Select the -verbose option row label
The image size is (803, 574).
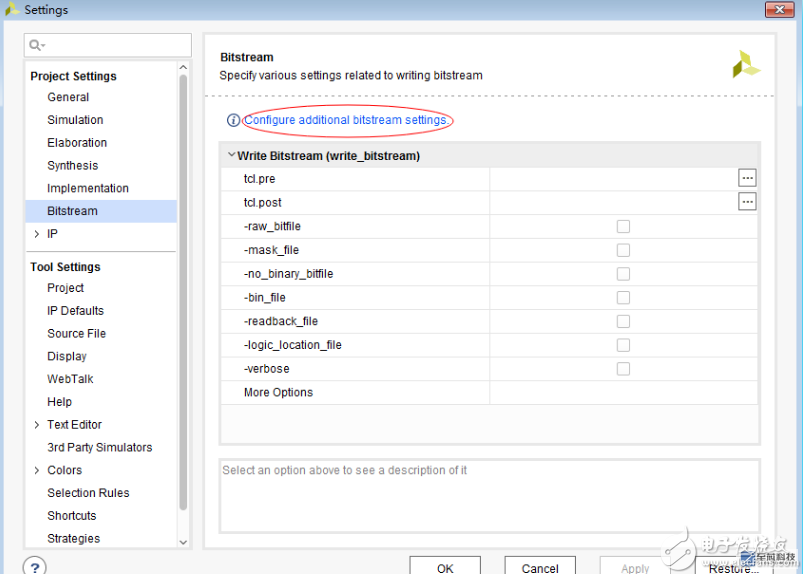(267, 369)
